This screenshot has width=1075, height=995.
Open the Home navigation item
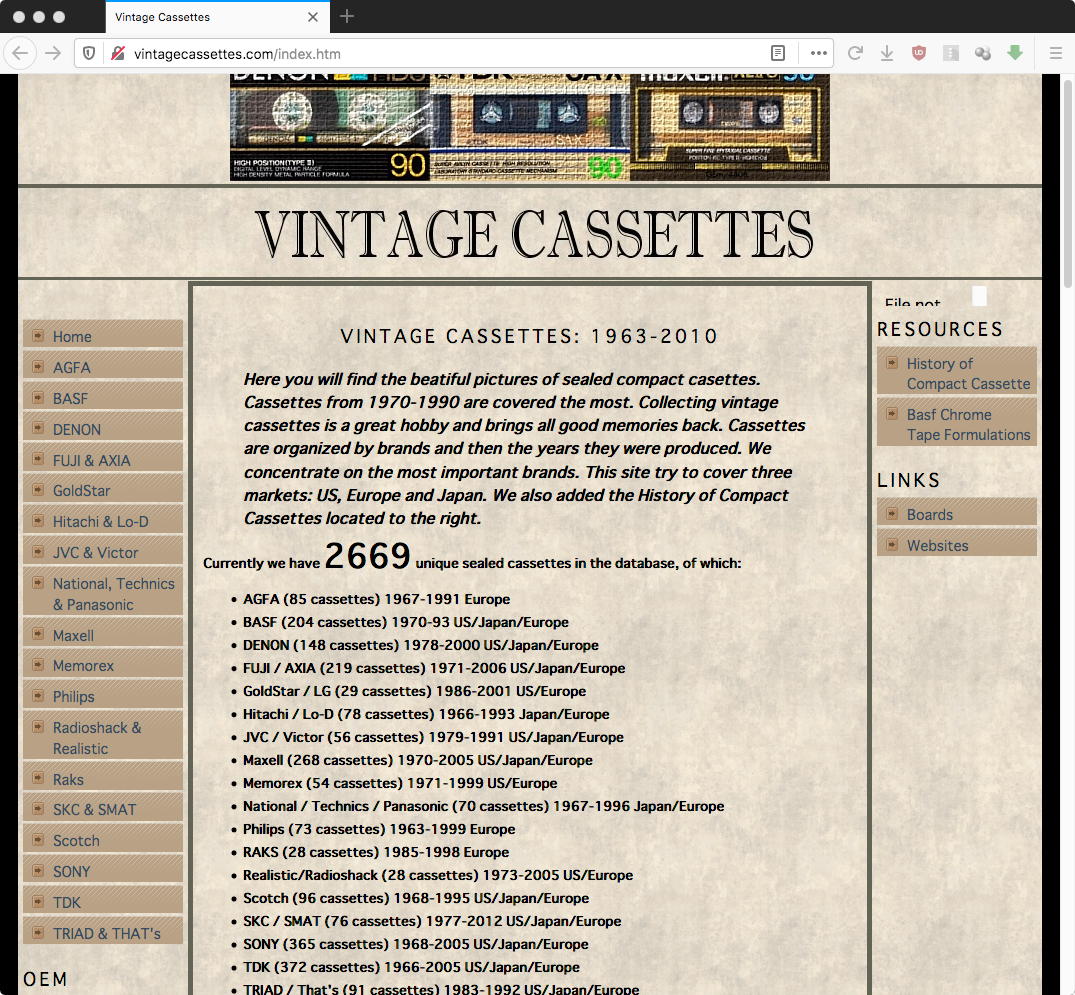[x=103, y=336]
